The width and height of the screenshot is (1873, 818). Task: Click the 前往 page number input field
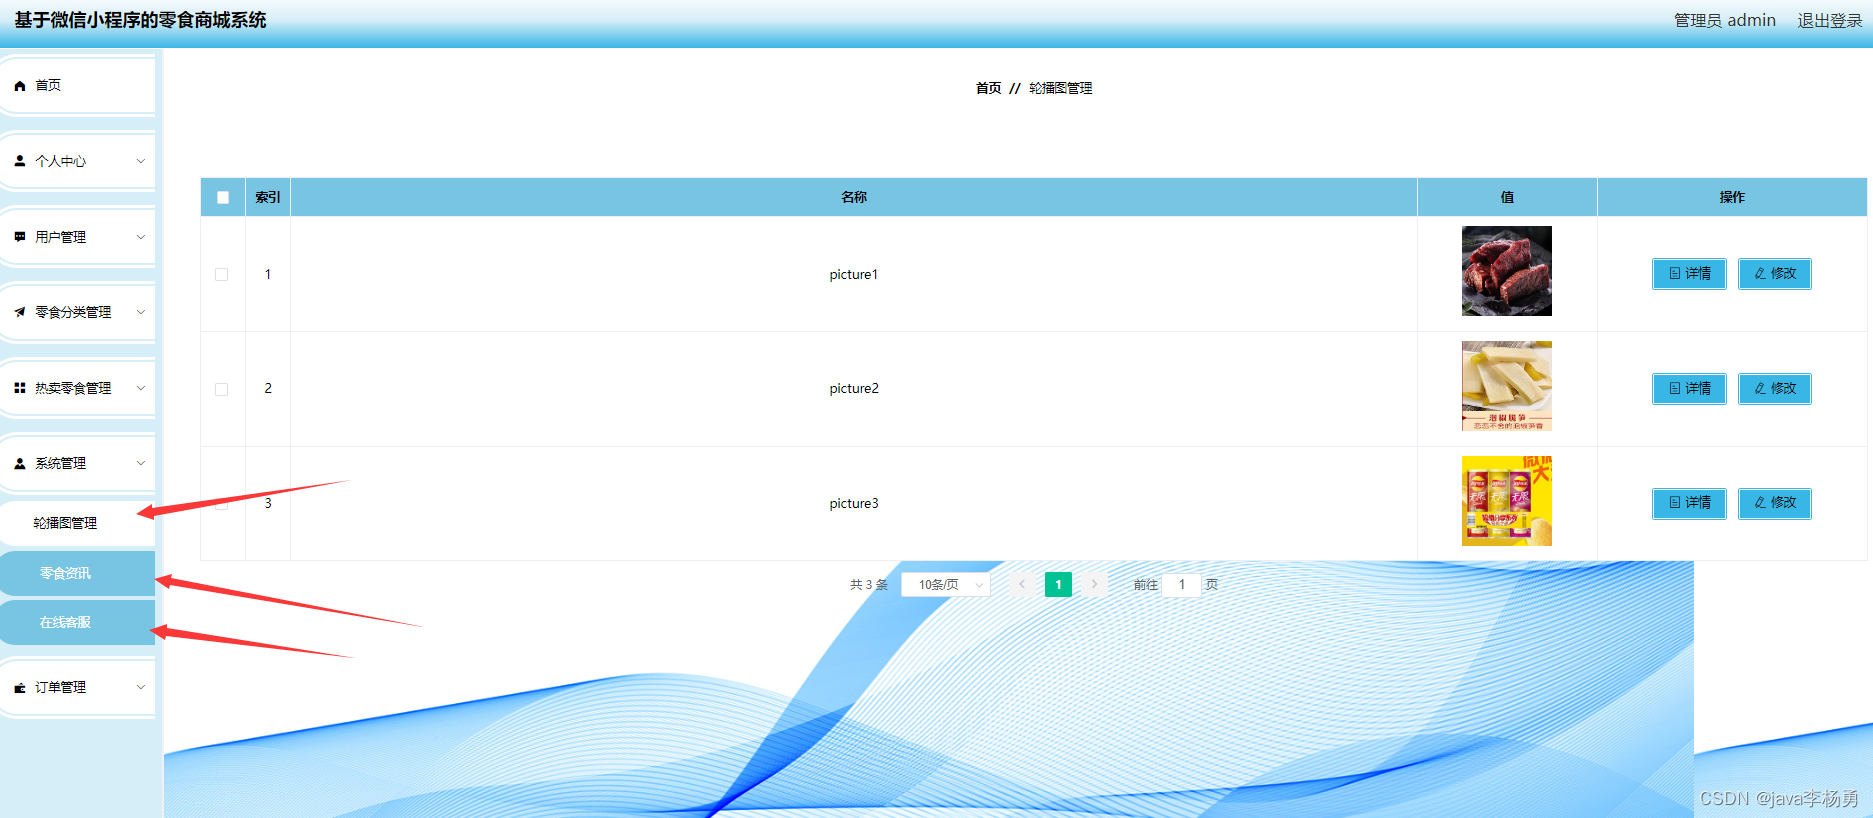(1181, 584)
